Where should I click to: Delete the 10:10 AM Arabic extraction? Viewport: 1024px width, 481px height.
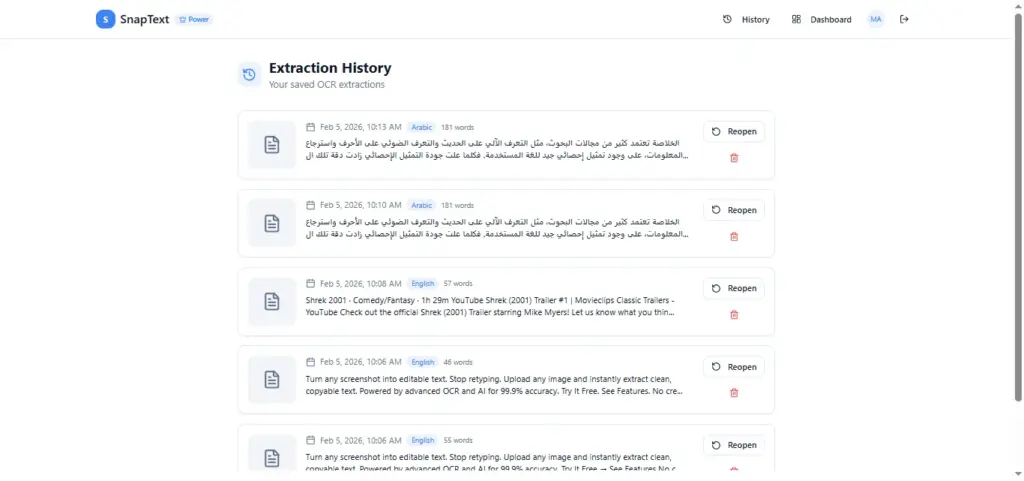click(733, 236)
